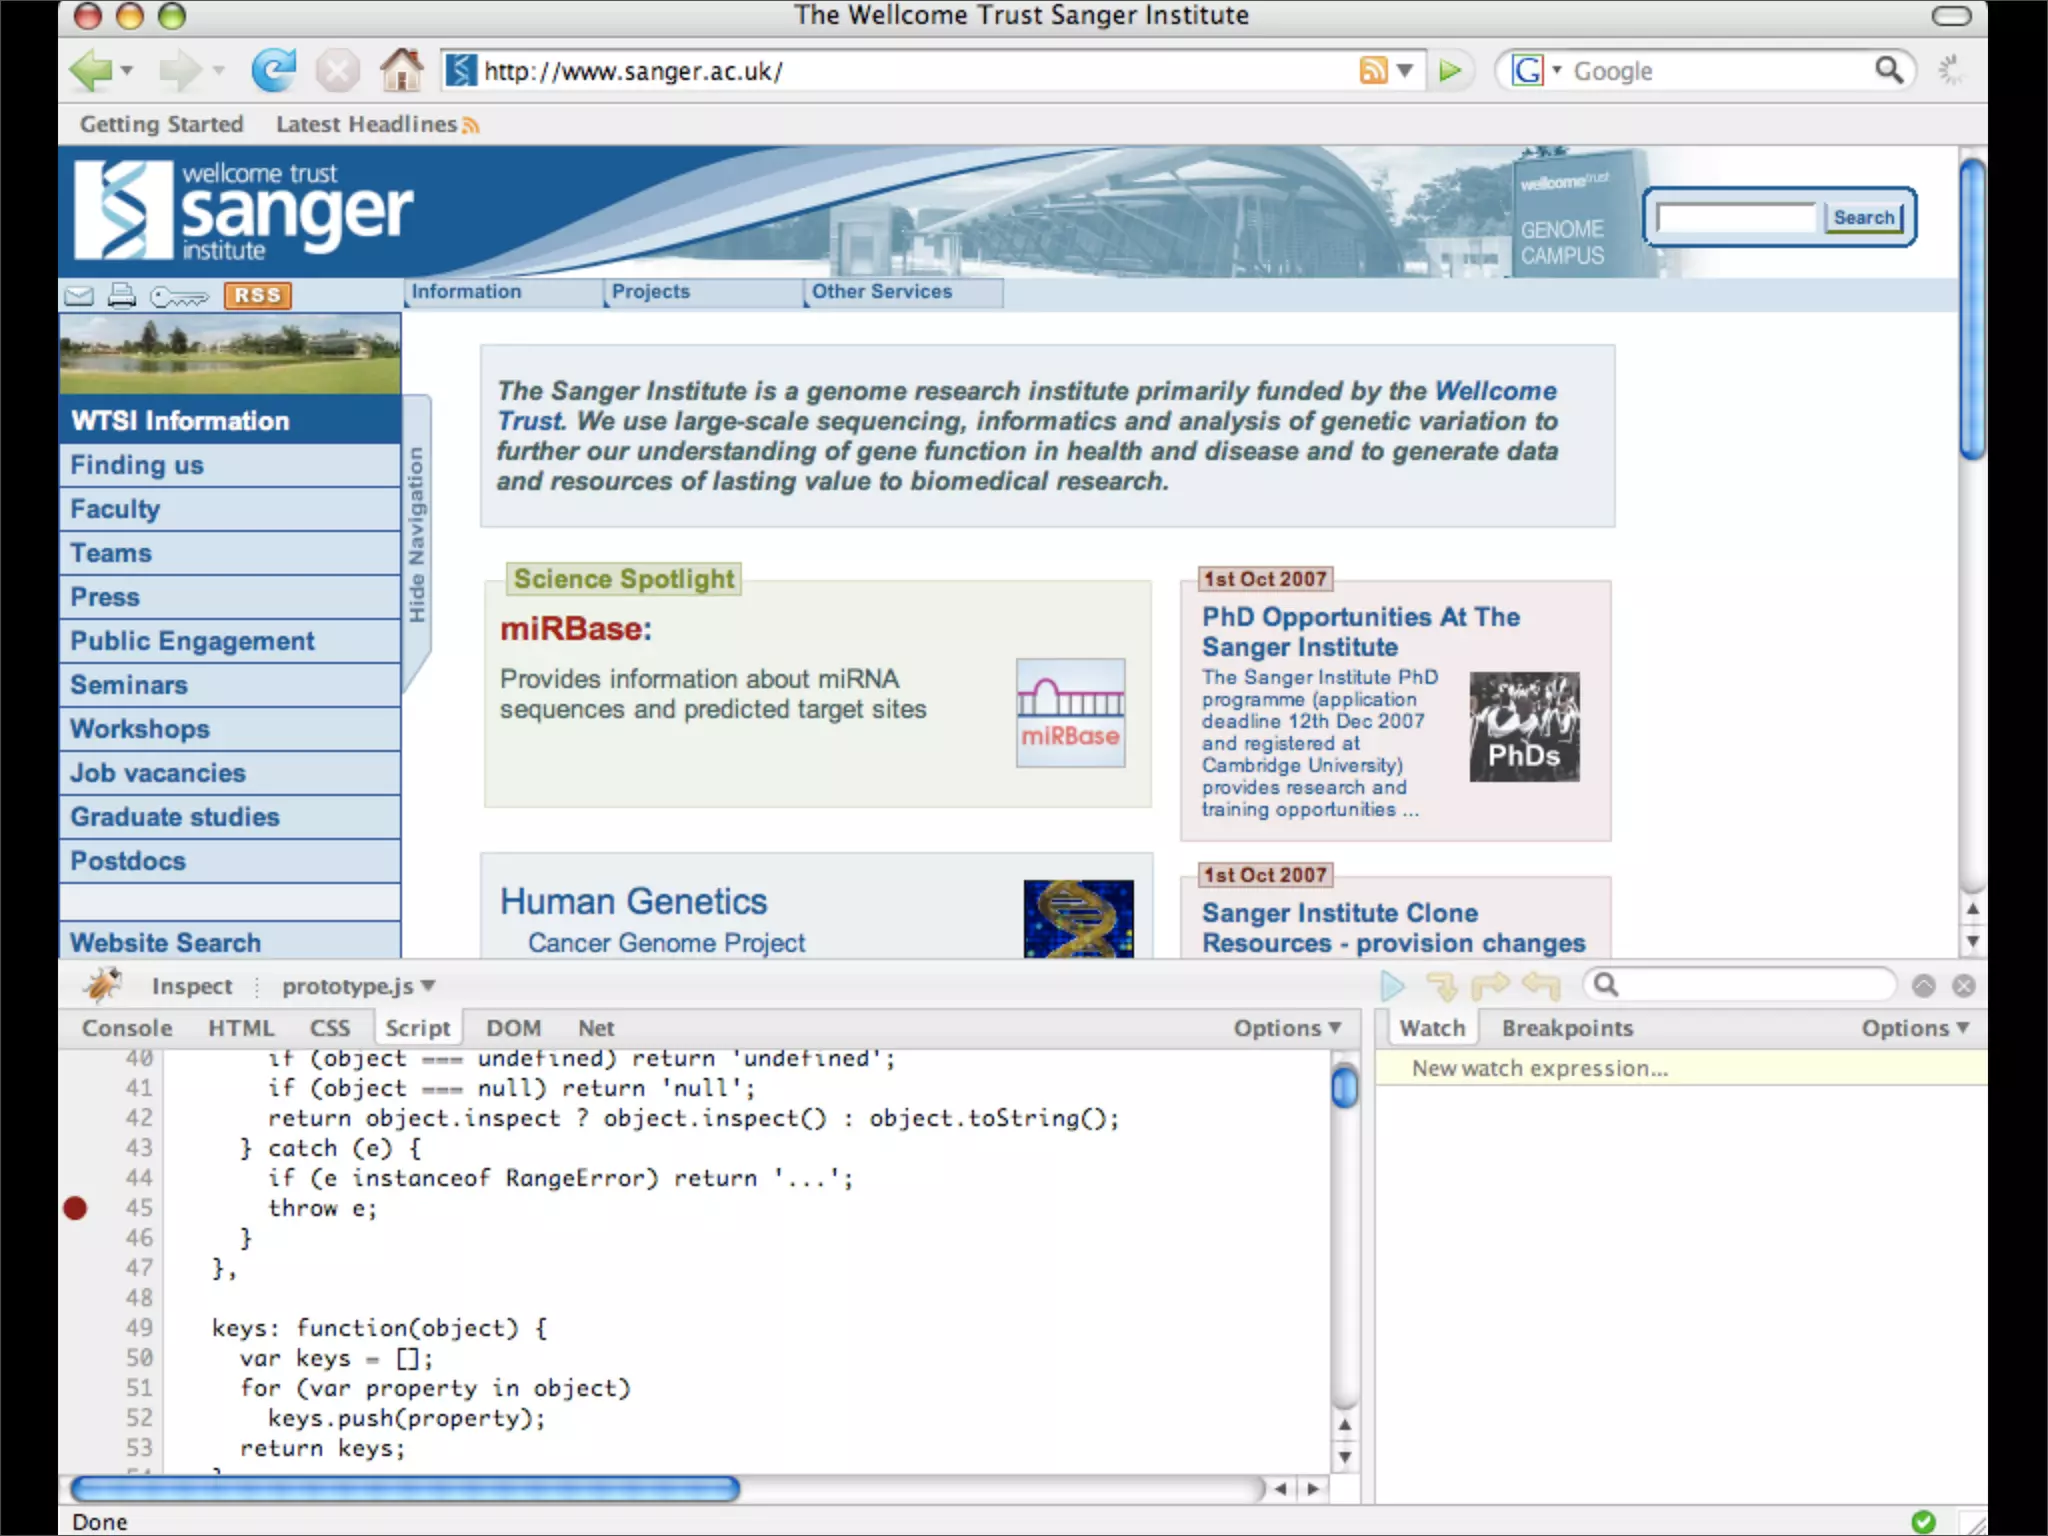Click the browser Back arrow button
This screenshot has width=2048, height=1536.
[x=91, y=71]
